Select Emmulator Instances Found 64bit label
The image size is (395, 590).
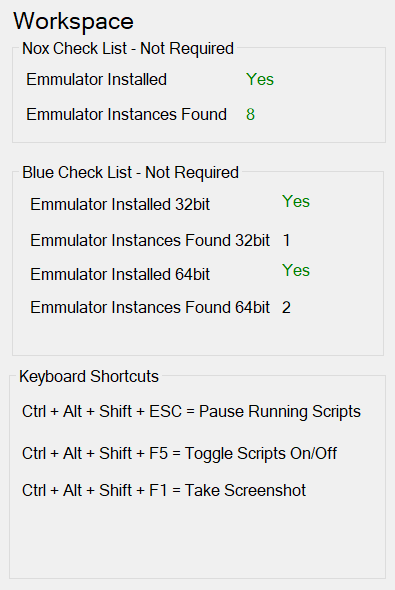[150, 307]
